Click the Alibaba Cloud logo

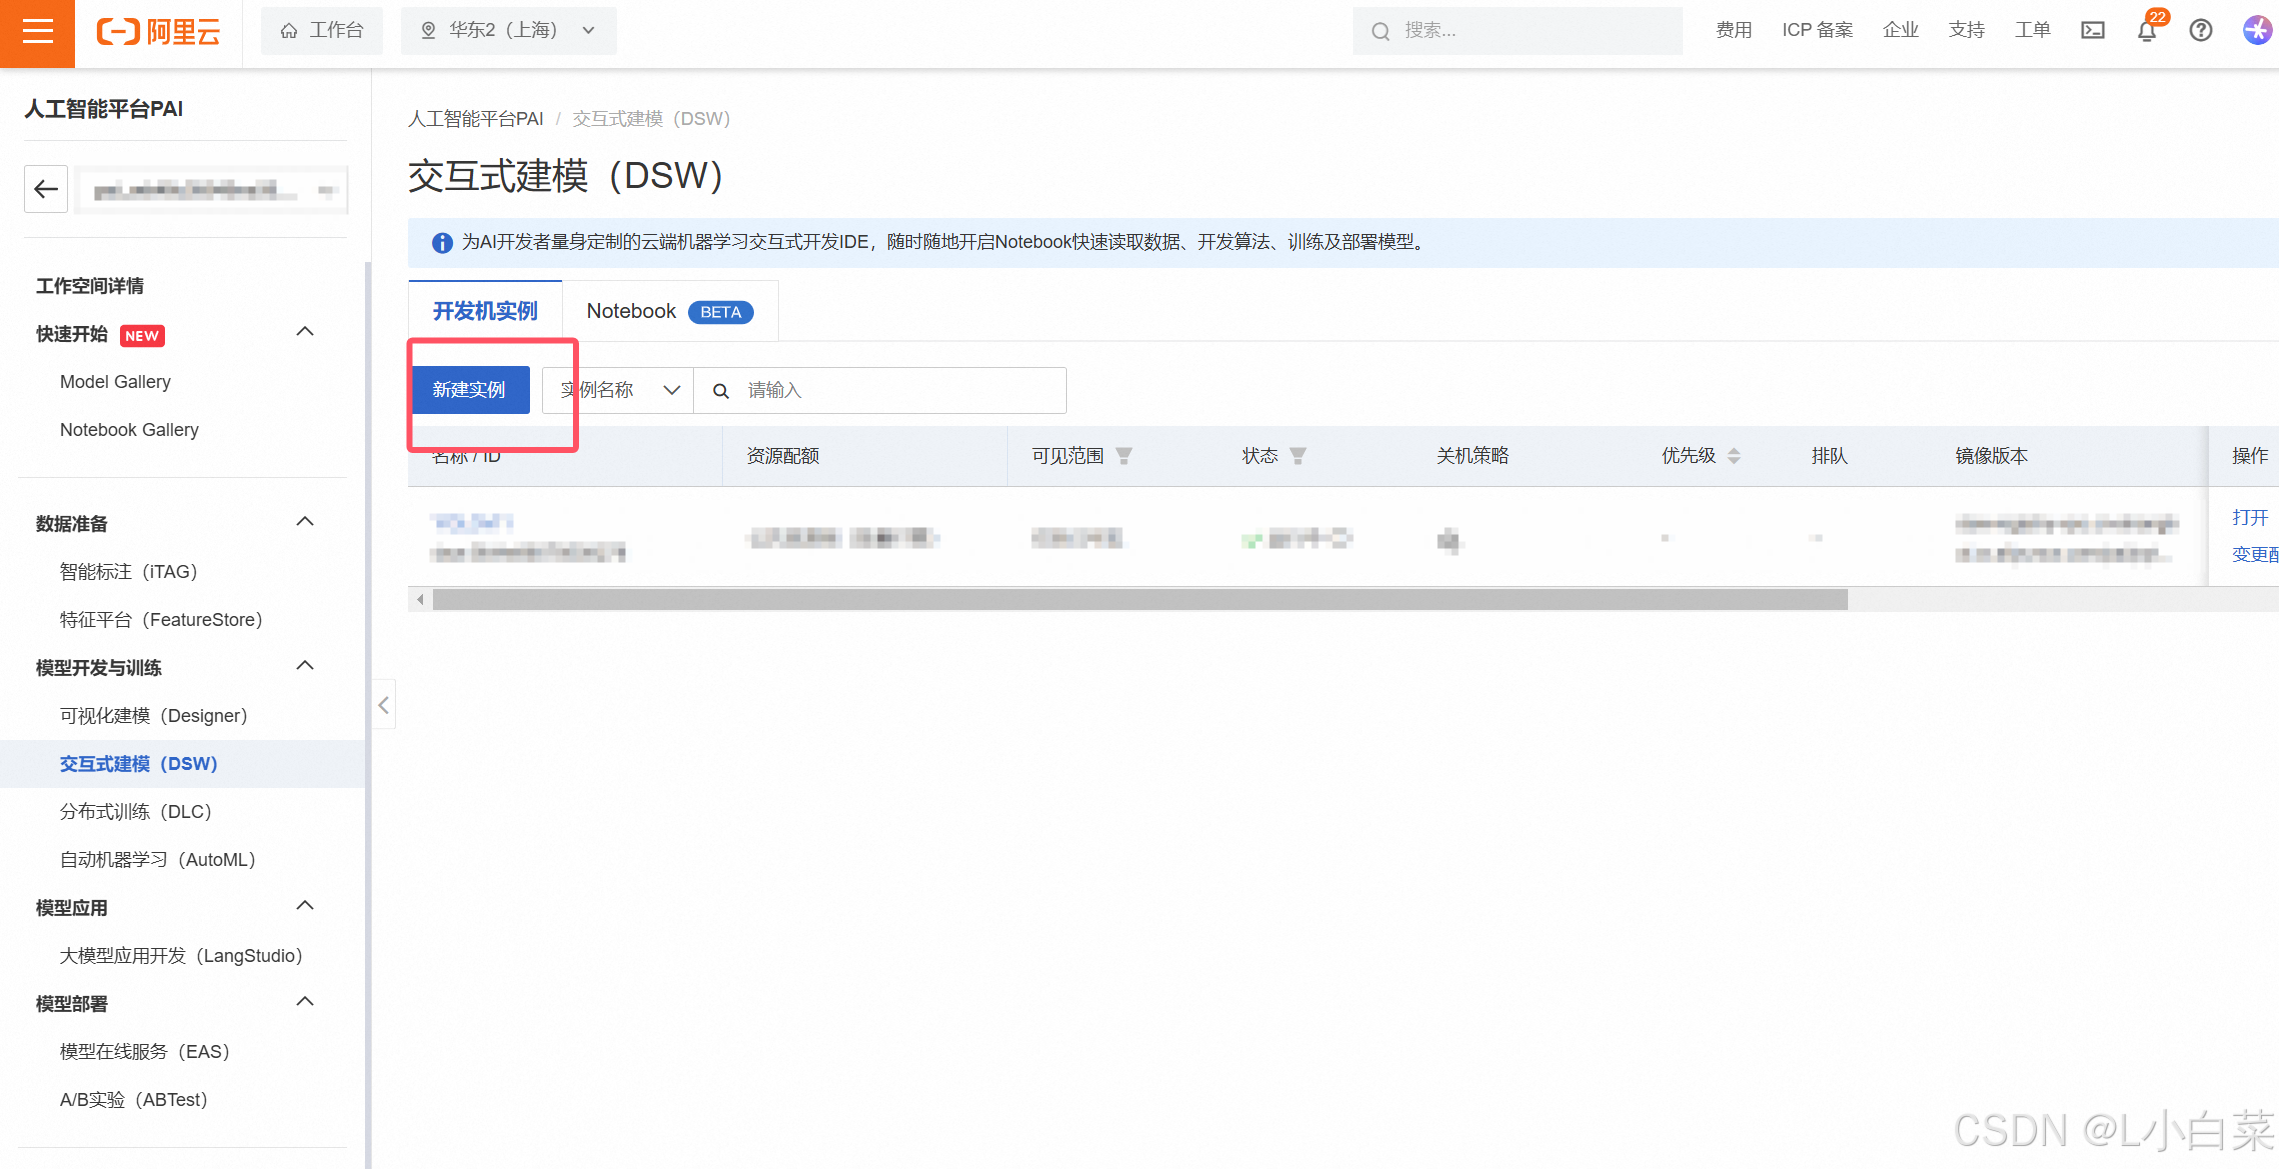(158, 32)
